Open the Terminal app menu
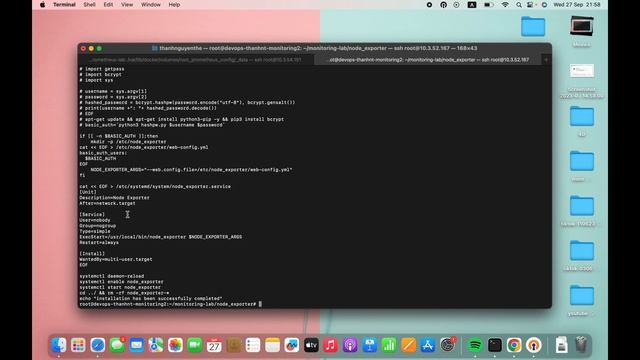The height and width of the screenshot is (360, 640). pos(64,4)
